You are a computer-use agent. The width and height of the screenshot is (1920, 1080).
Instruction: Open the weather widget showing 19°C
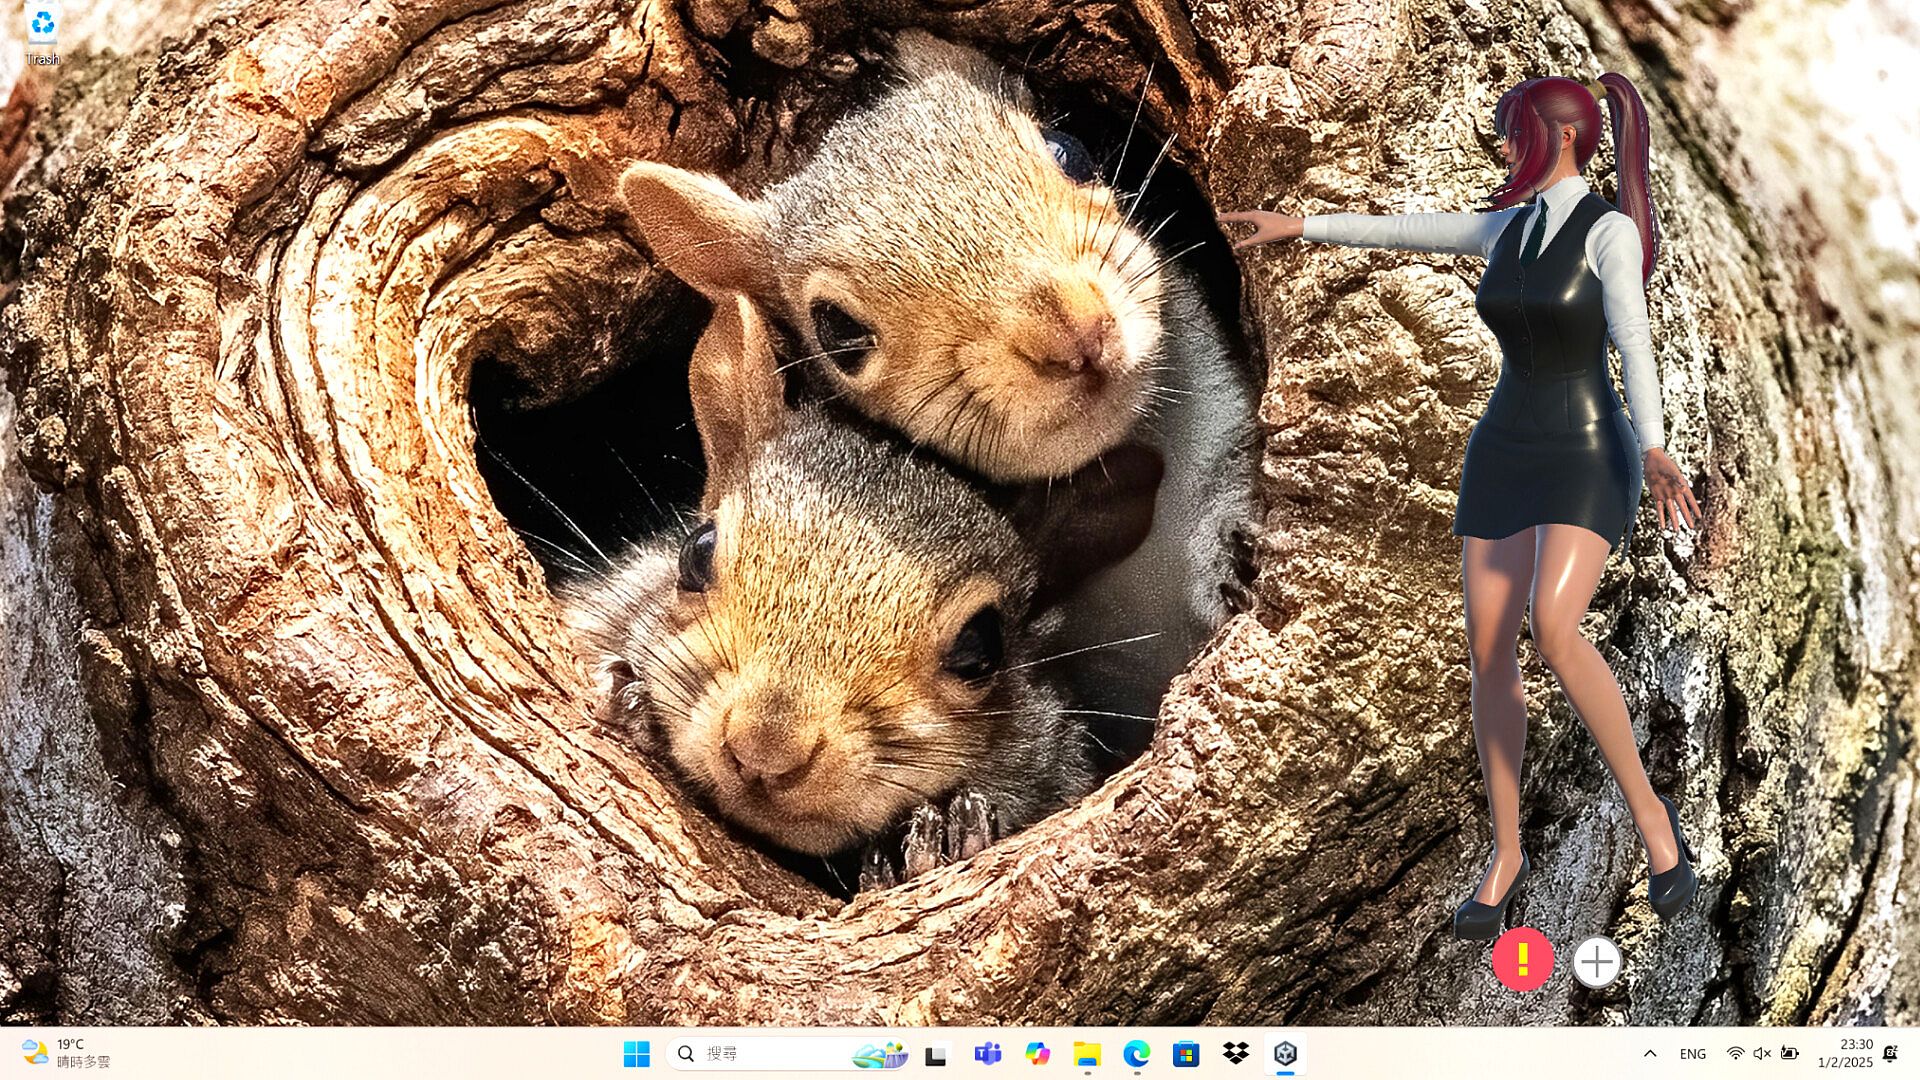coord(66,1053)
